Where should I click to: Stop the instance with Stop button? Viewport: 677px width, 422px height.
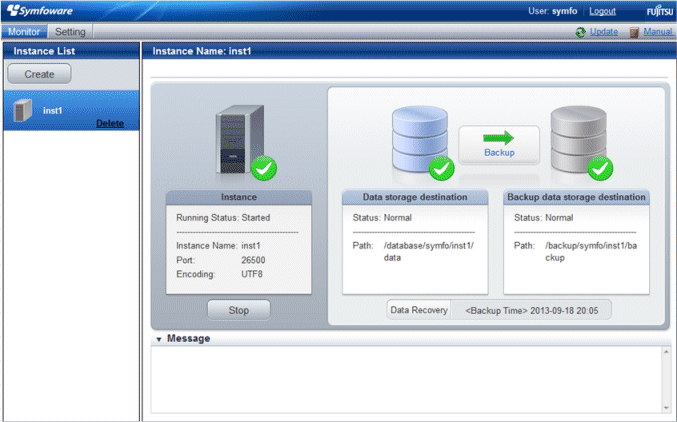(x=239, y=310)
